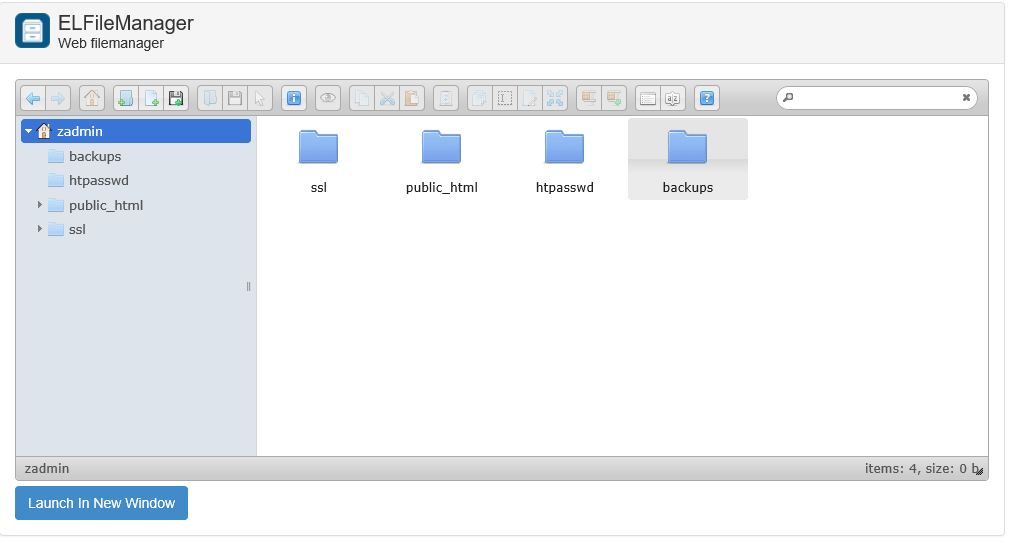Viewport: 1009px width, 543px height.
Task: Switch to list view icon
Action: coord(648,98)
